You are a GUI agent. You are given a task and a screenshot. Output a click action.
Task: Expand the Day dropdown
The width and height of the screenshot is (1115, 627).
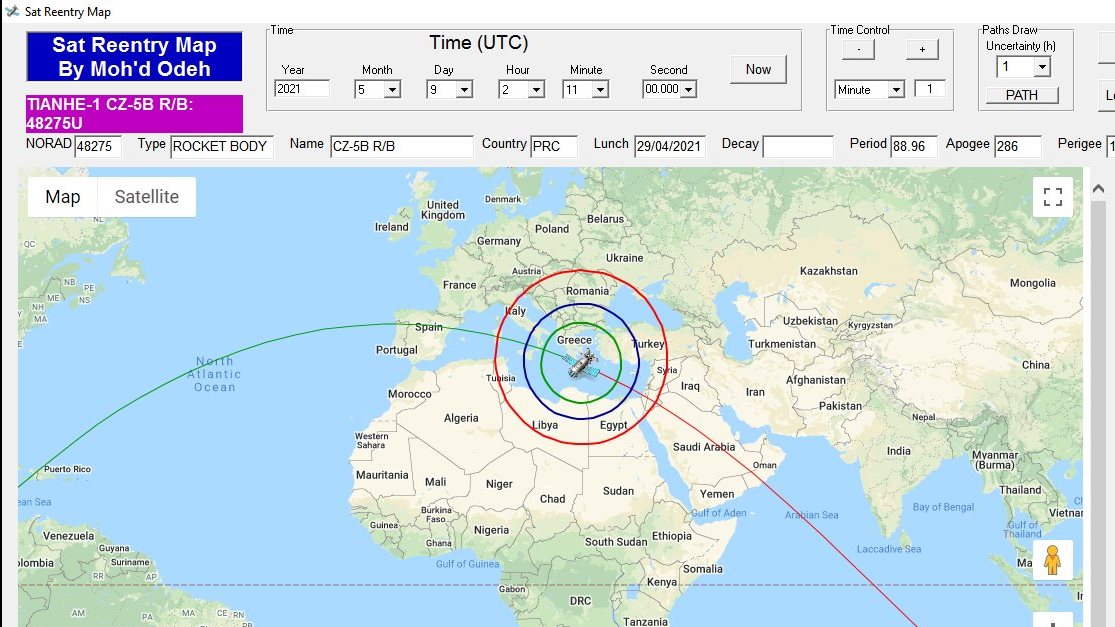click(x=464, y=90)
